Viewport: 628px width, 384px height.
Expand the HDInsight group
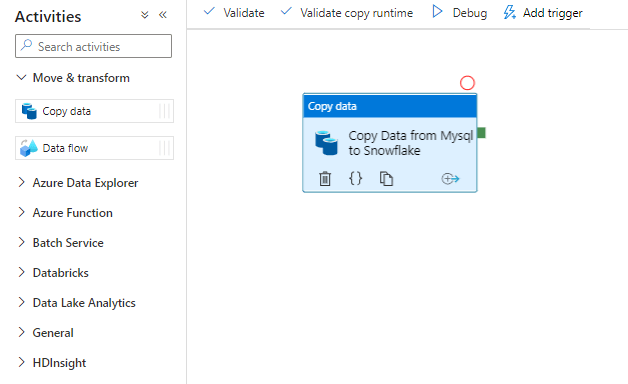click(22, 363)
